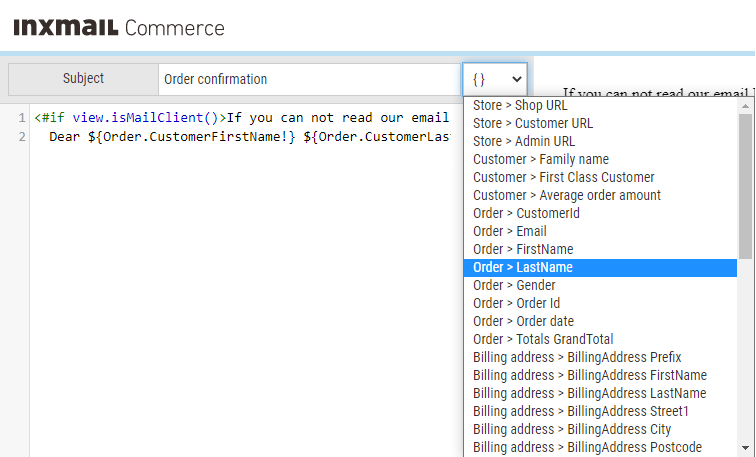Screen dimensions: 756x457
Task: Open the curly braces placeholder dropdown
Action: (x=495, y=79)
